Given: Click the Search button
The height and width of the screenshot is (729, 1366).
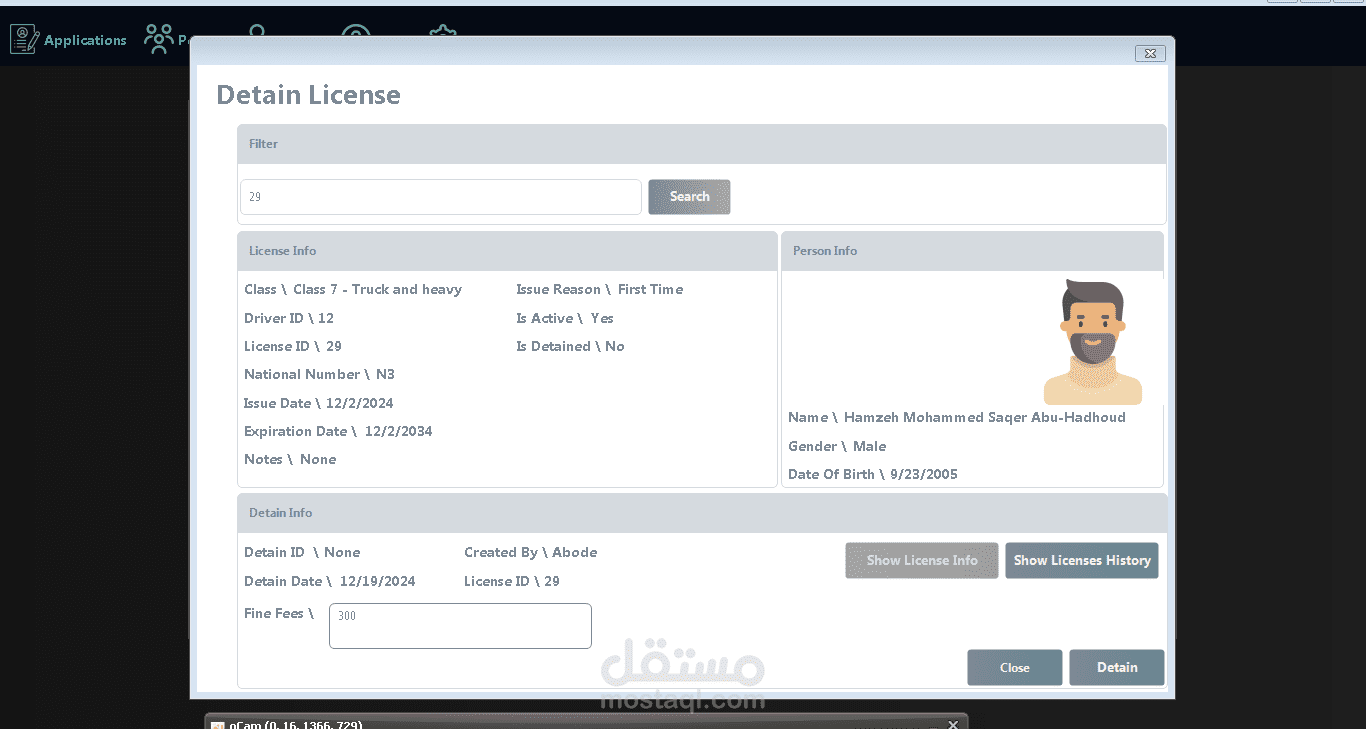Looking at the screenshot, I should tap(689, 197).
